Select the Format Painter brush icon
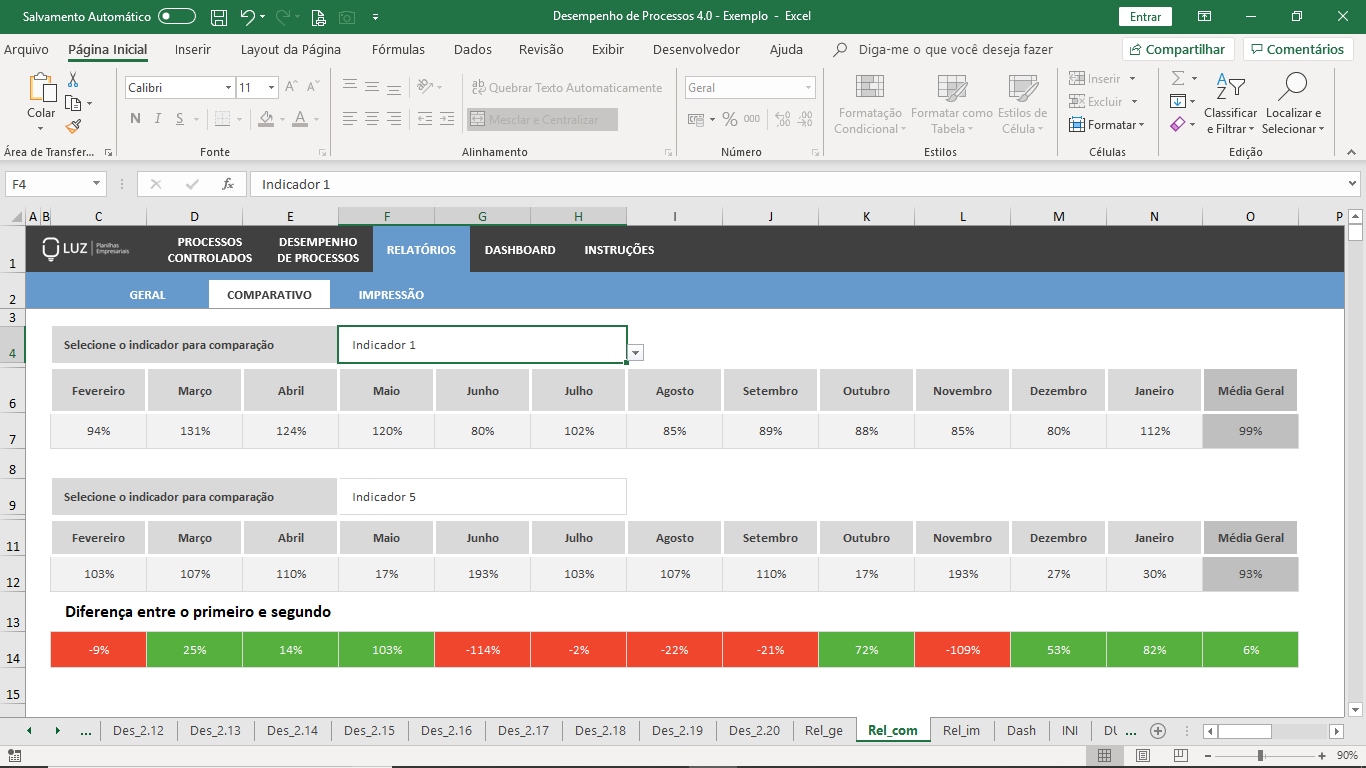1366x768 pixels. point(73,126)
